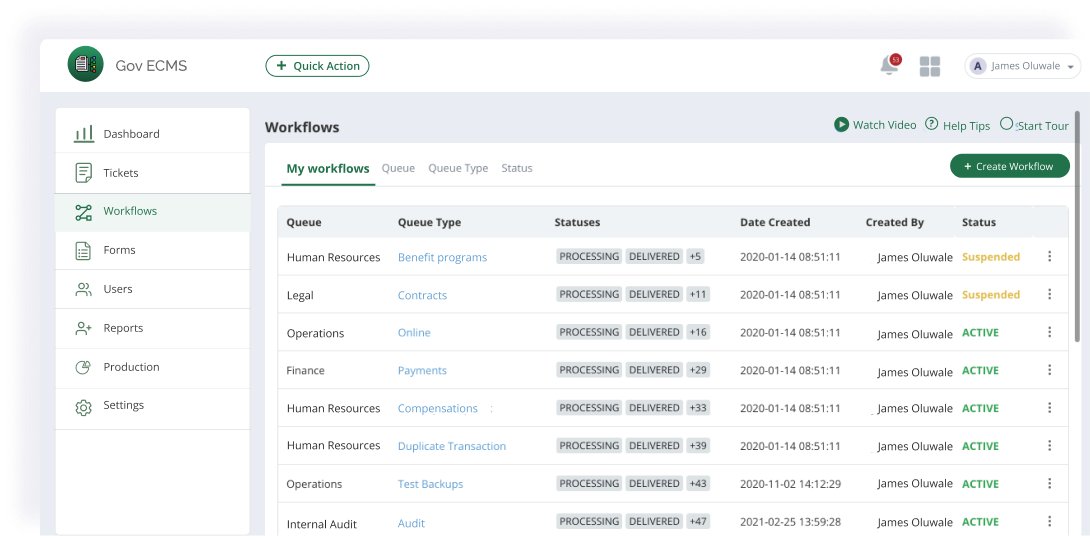The image size is (1090, 540).
Task: Select Production in the sidebar
Action: [131, 367]
